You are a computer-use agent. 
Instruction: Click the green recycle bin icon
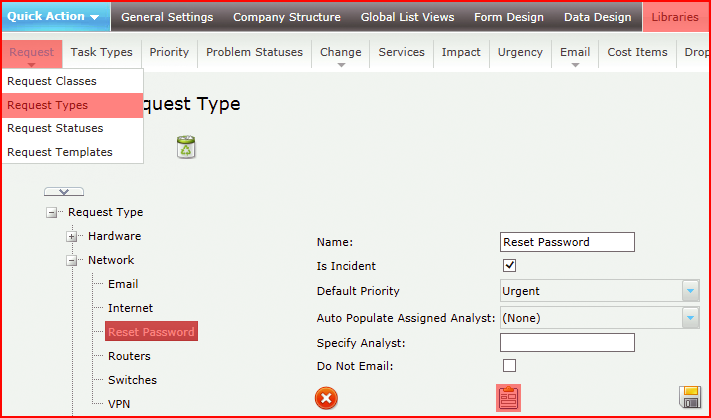click(x=186, y=147)
